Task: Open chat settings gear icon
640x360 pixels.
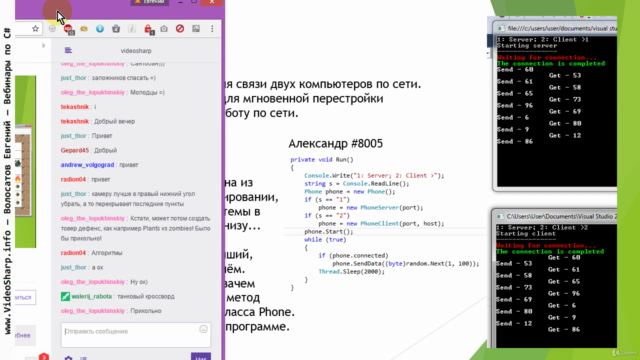Action: pos(68,358)
